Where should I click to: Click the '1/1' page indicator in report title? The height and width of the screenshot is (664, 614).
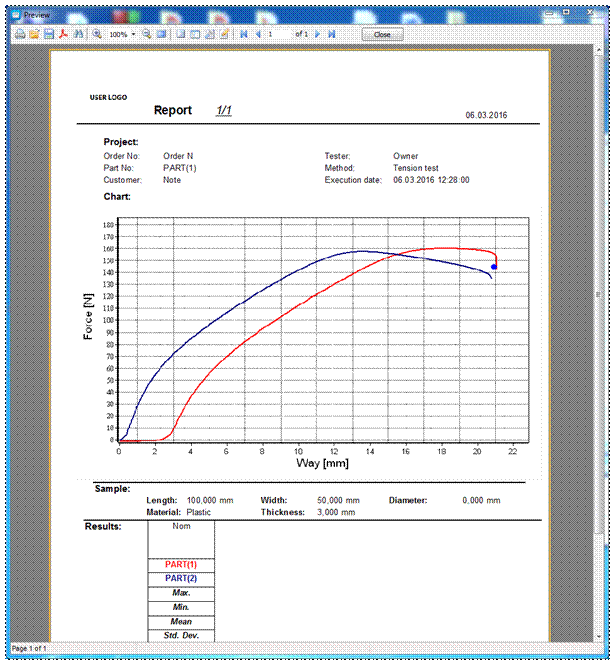224,110
